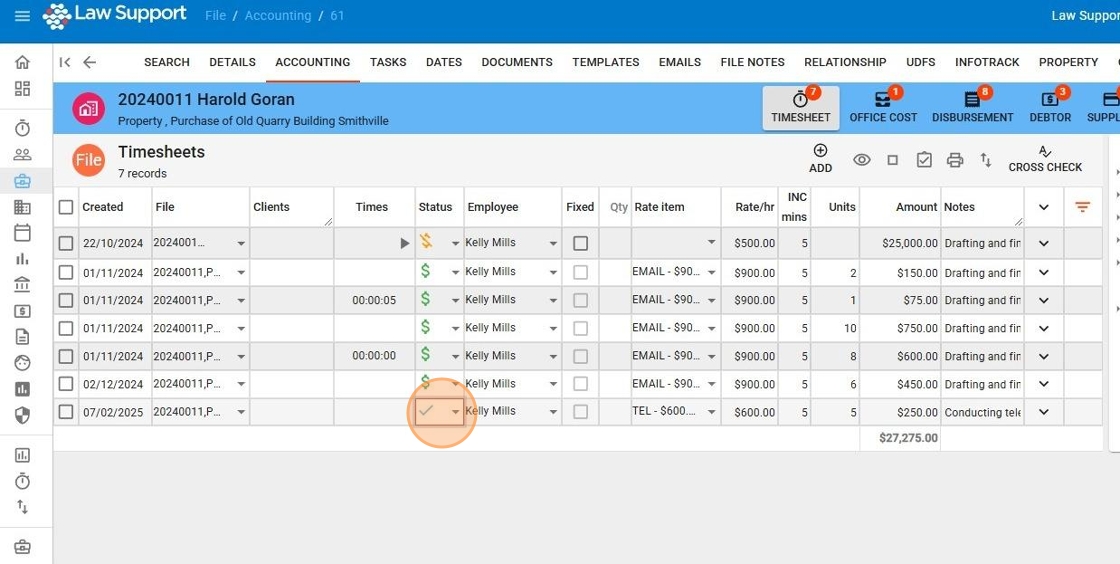1120x564 pixels.
Task: Select all rows with header checkbox
Action: 66,207
